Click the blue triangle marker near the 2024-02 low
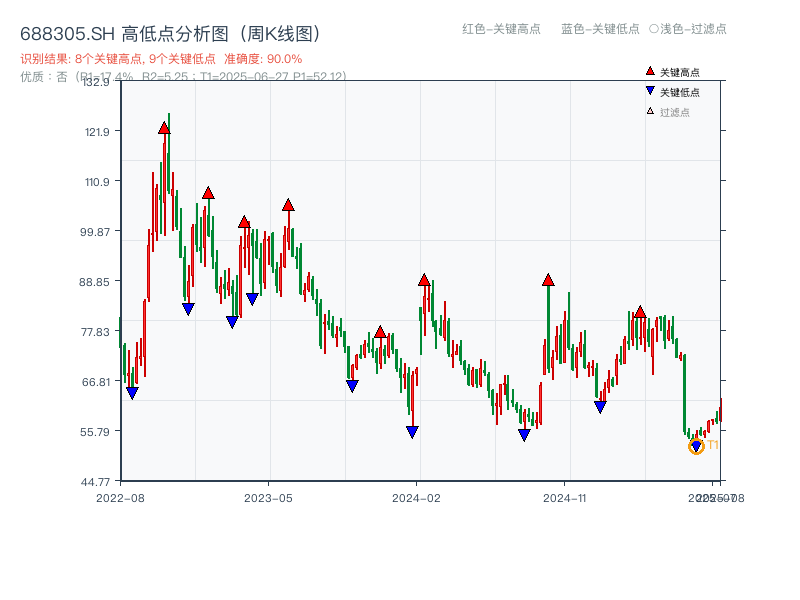The width and height of the screenshot is (800, 600). pyautogui.click(x=412, y=430)
